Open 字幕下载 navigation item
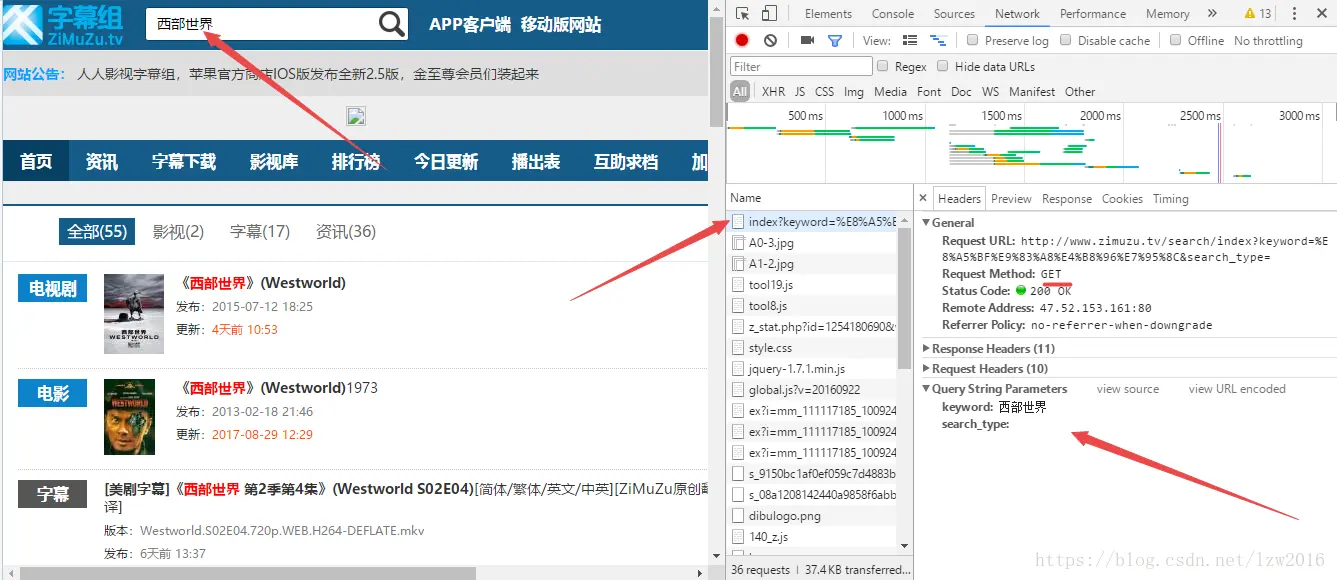The height and width of the screenshot is (580, 1337). point(184,161)
